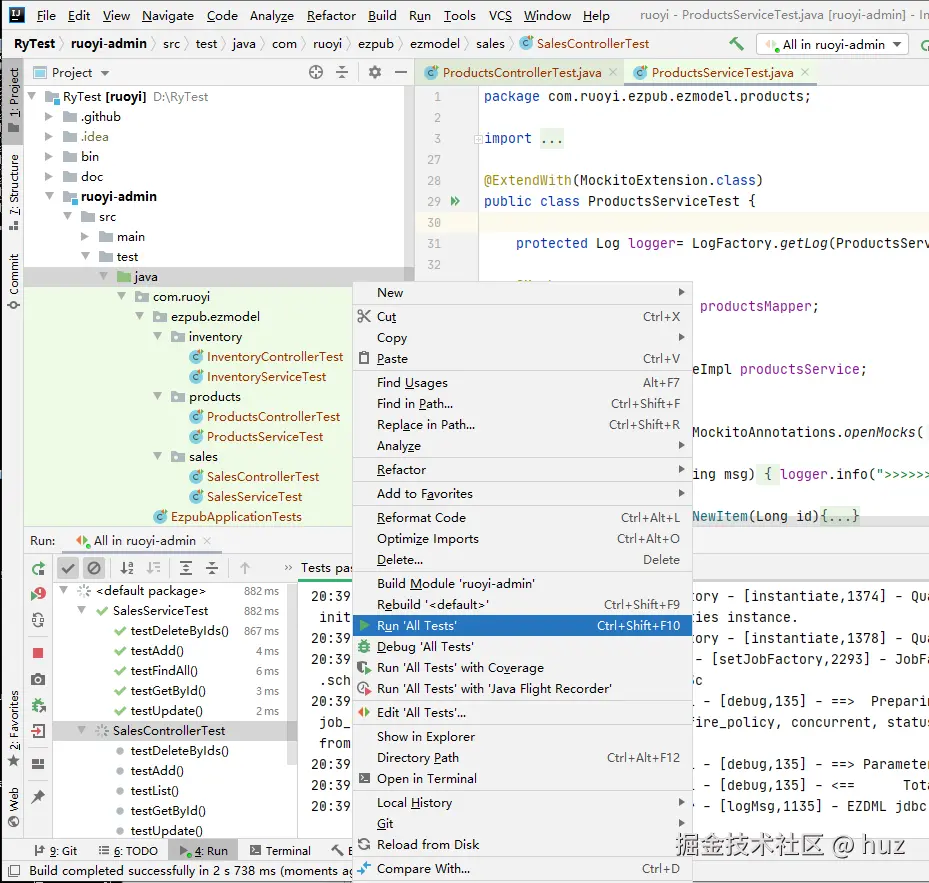
Task: Open the Terminal tool window button
Action: coord(280,851)
